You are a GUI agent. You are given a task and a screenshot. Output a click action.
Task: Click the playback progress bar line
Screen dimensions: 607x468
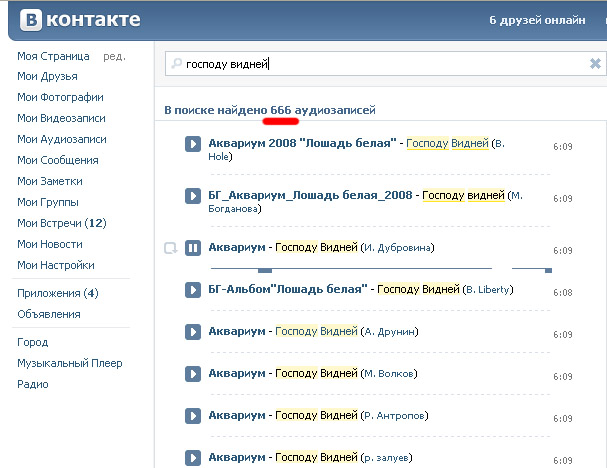point(351,268)
